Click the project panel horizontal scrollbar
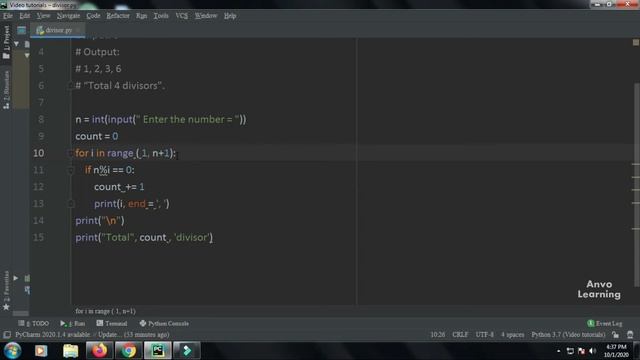Image resolution: width=640 pixels, height=360 pixels. [20, 313]
